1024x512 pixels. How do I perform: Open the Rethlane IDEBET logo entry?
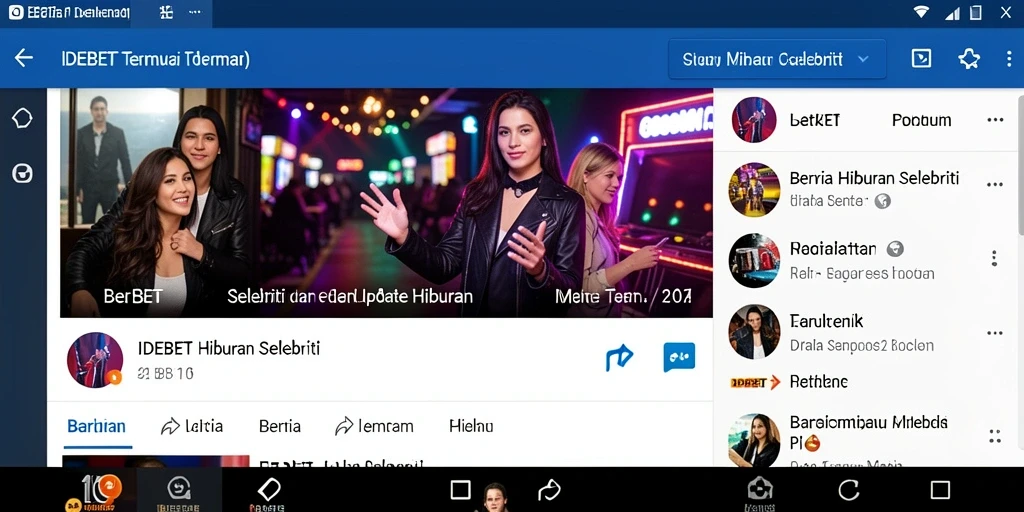pyautogui.click(x=788, y=382)
